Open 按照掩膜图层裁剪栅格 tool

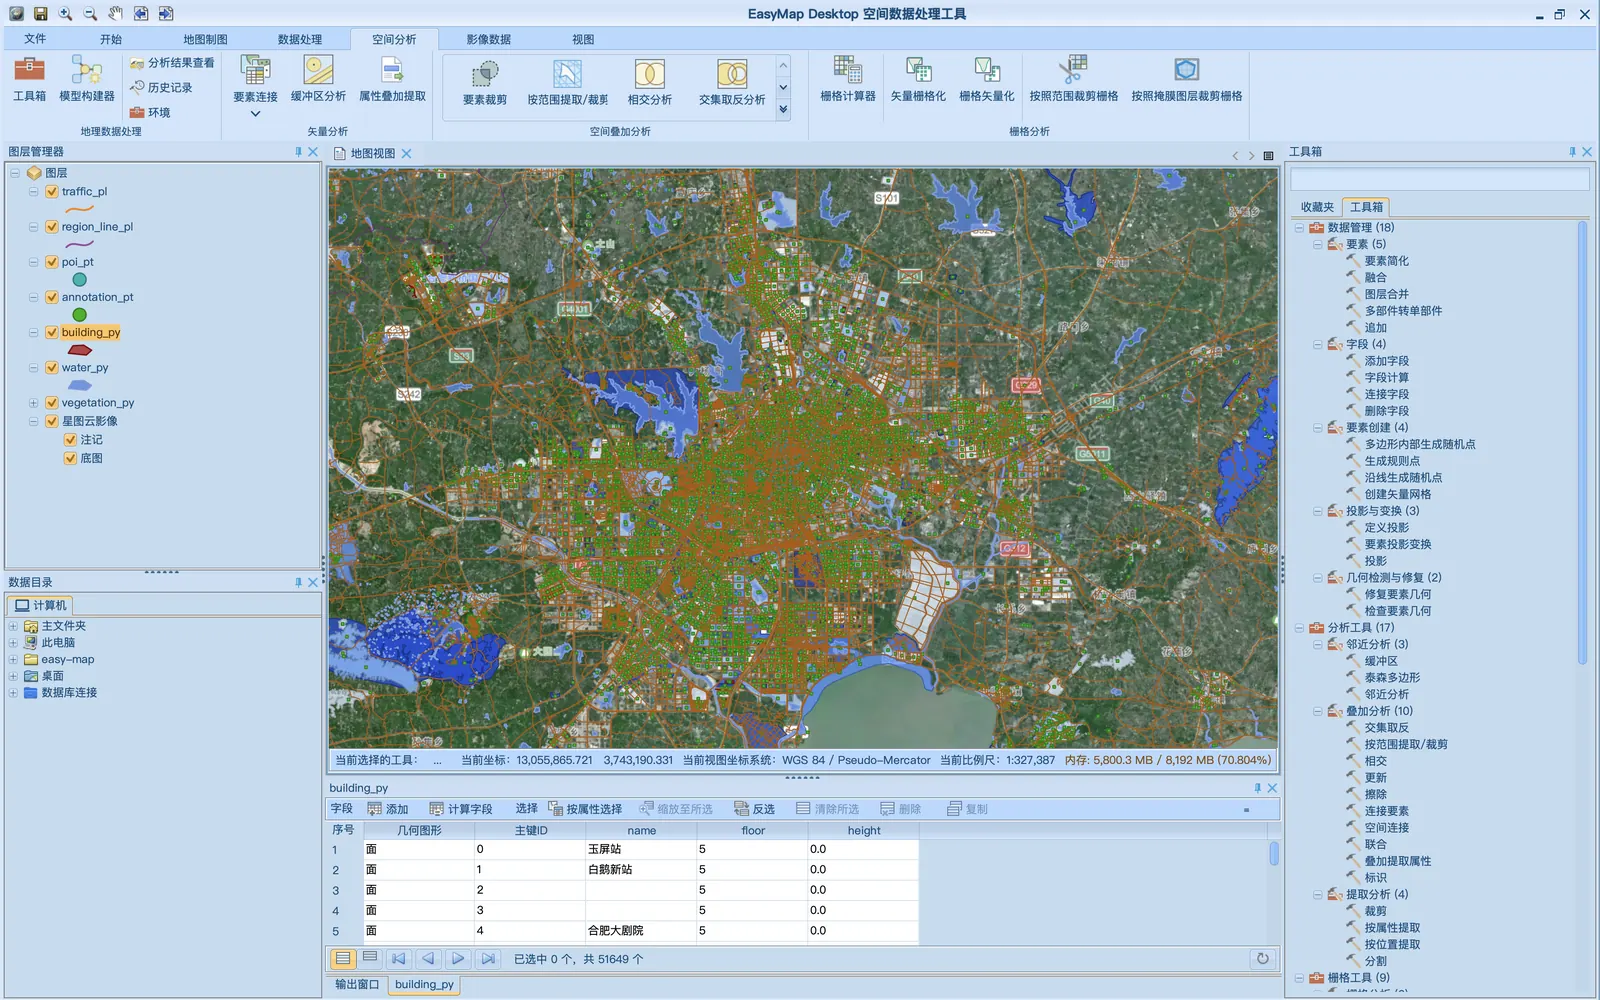coord(1187,80)
